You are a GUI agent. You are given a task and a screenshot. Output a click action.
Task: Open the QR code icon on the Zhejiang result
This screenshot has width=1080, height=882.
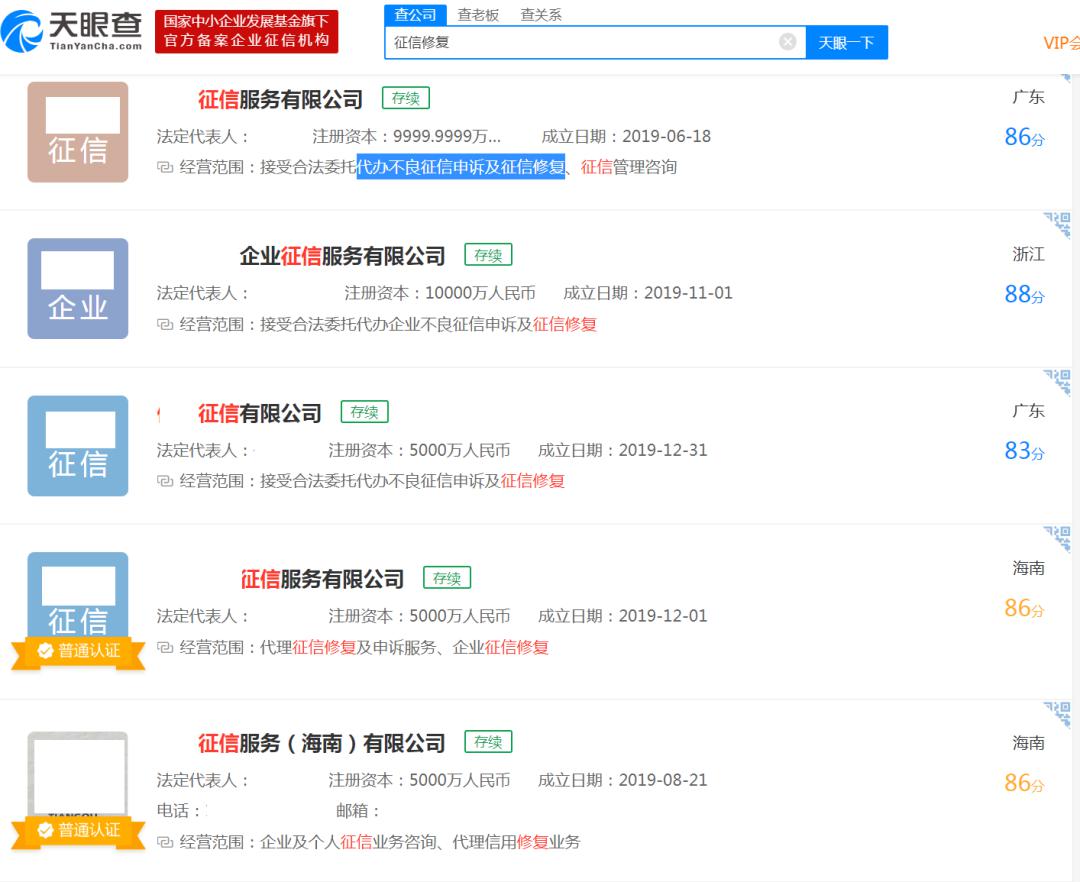[x=1057, y=224]
